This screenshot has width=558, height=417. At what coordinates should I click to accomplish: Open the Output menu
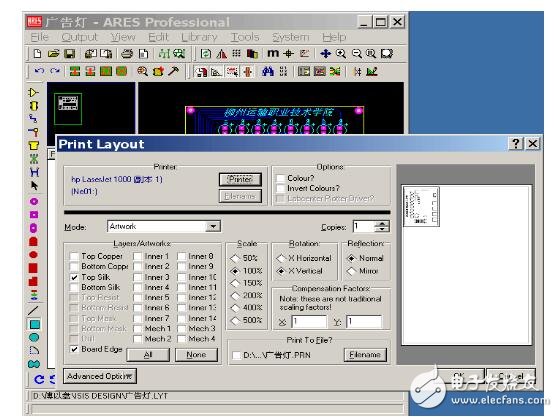79,37
